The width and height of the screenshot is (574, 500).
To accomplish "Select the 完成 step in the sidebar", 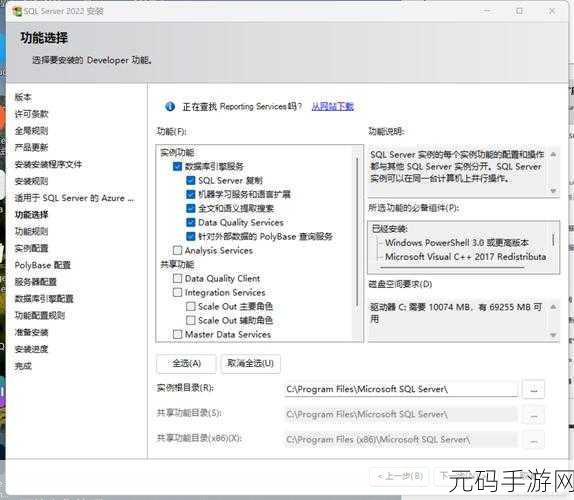I will 23,366.
